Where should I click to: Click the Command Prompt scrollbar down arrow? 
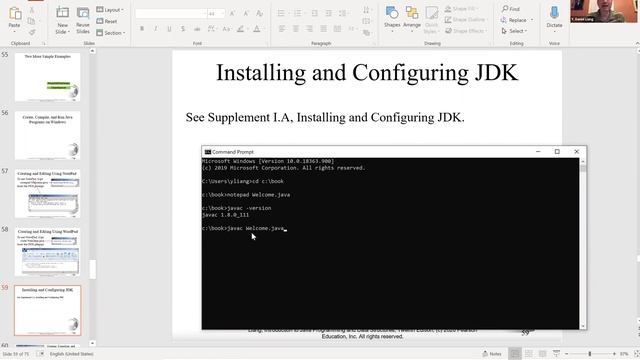[583, 326]
